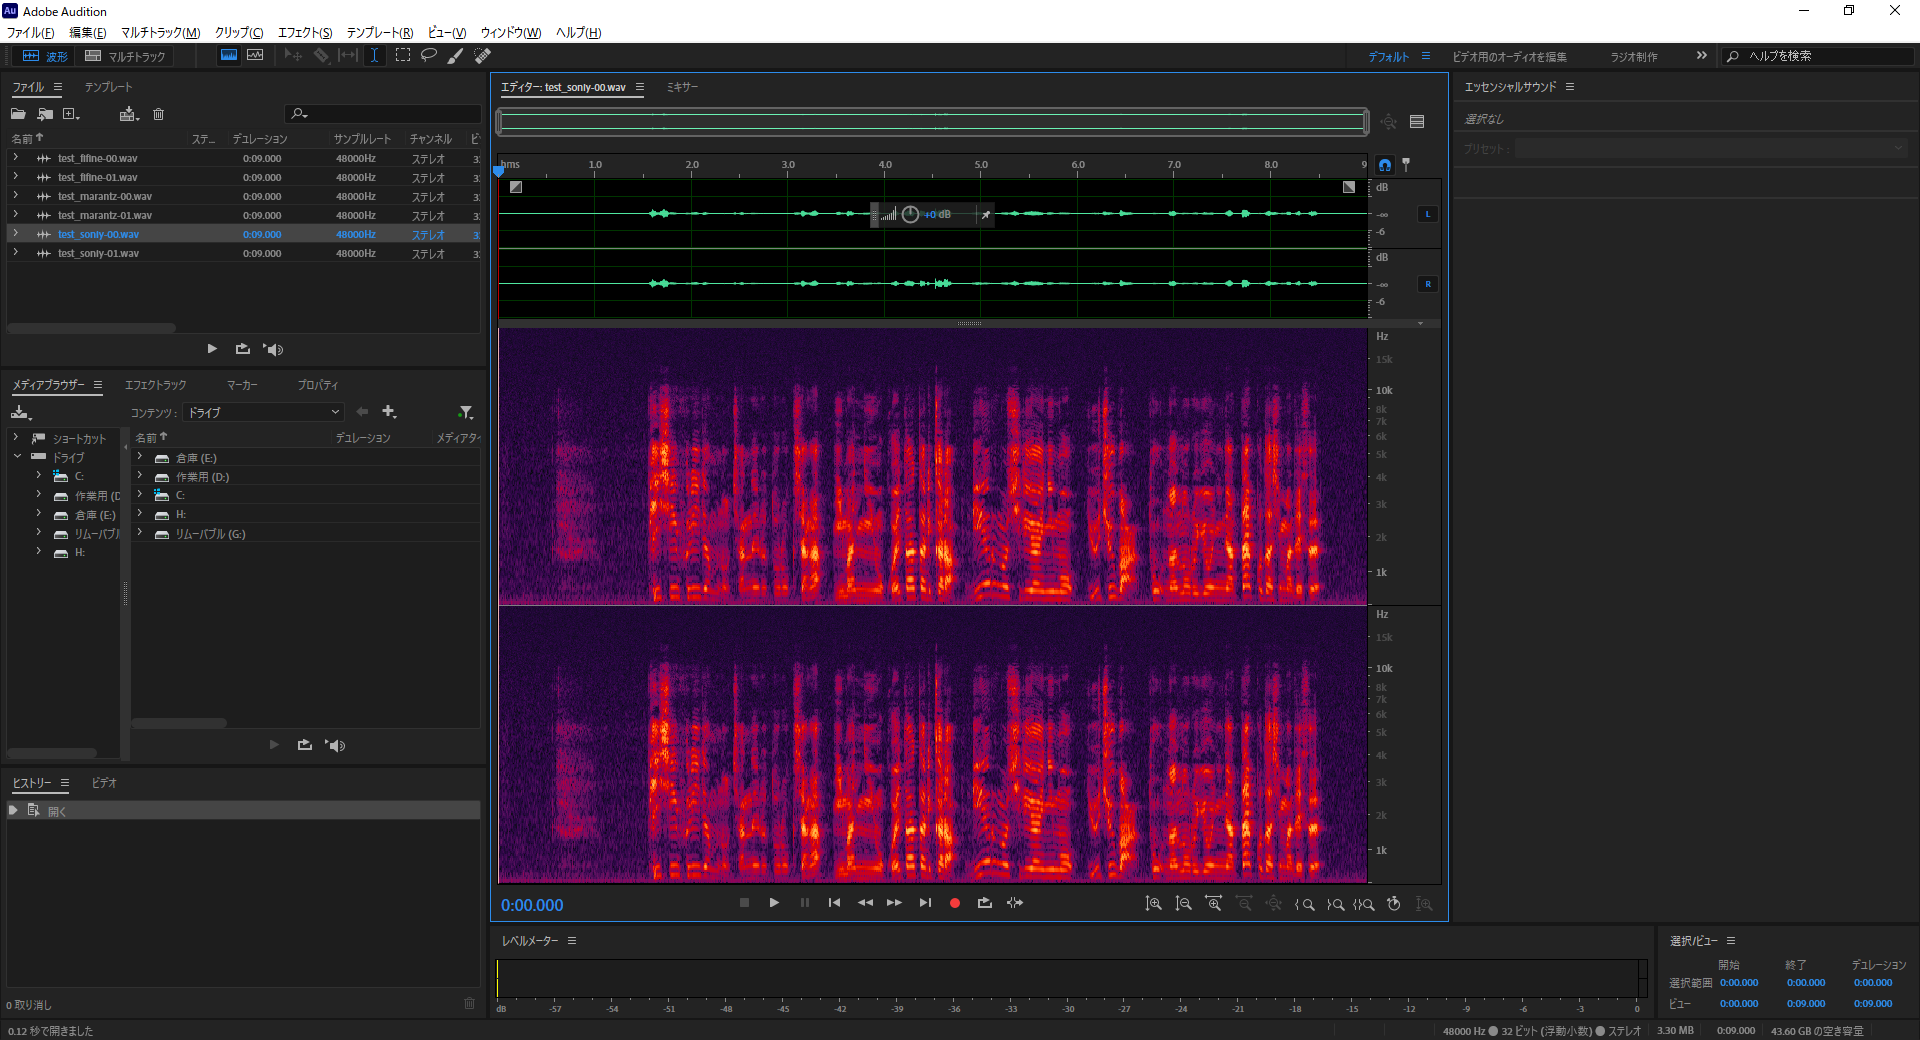1920x1040 pixels.
Task: Toggle snapping magnet in the timeline
Action: [1385, 165]
